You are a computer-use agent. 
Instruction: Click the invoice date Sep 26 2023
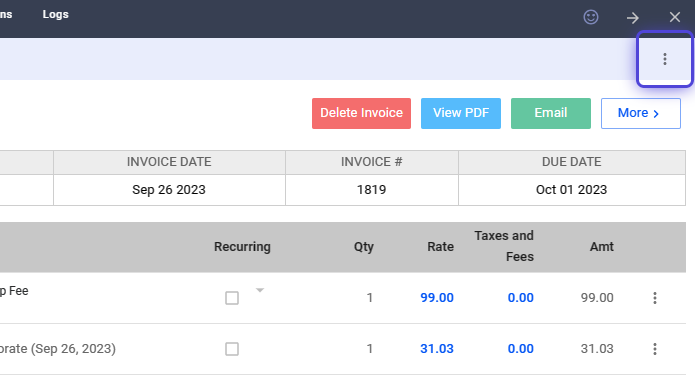(x=169, y=190)
